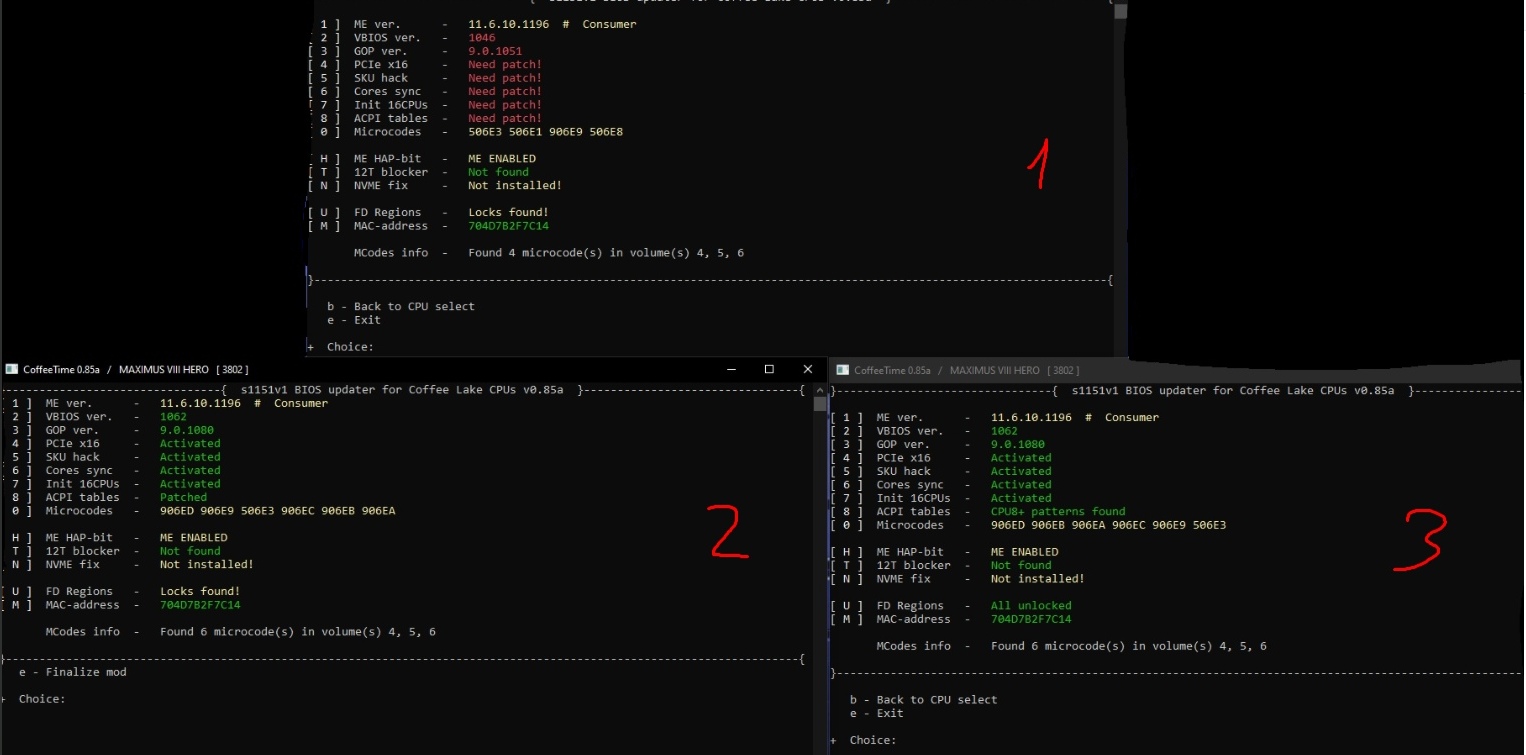Select the left window's "CoffeeTime 0.85a / MAXIMUS VIII HERO" title

[x=135, y=370]
